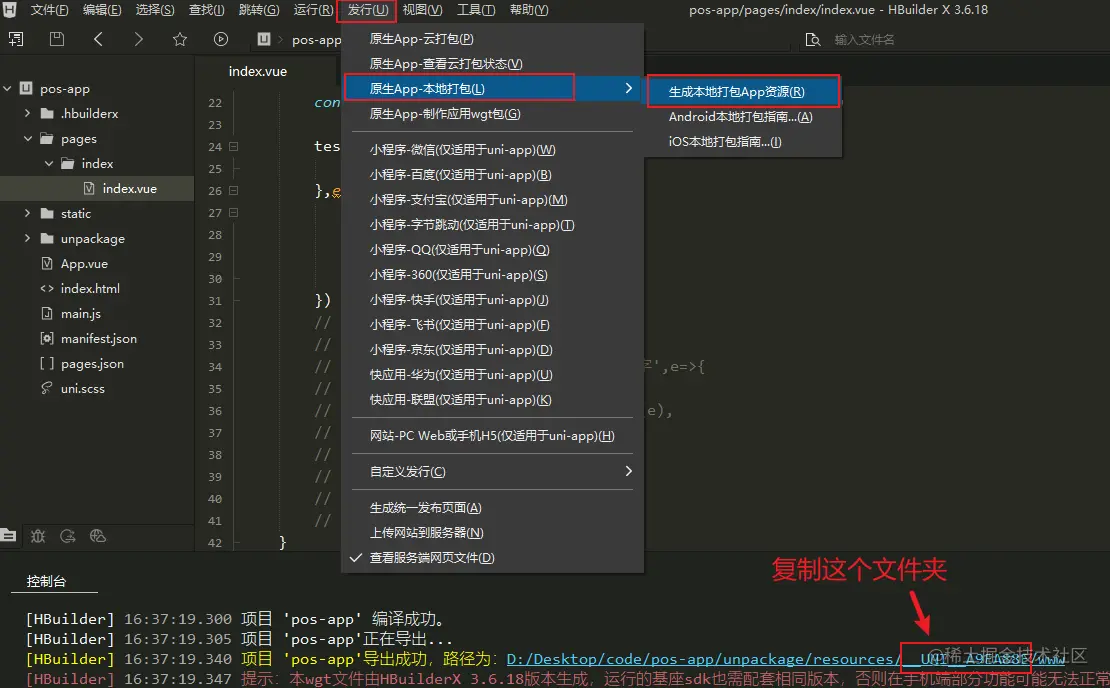Viewport: 1110px width, 688px height.
Task: Click the run play circle icon
Action: pos(221,40)
